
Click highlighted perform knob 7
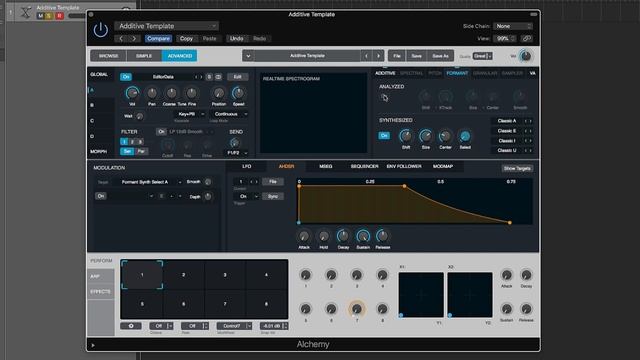pos(356,309)
